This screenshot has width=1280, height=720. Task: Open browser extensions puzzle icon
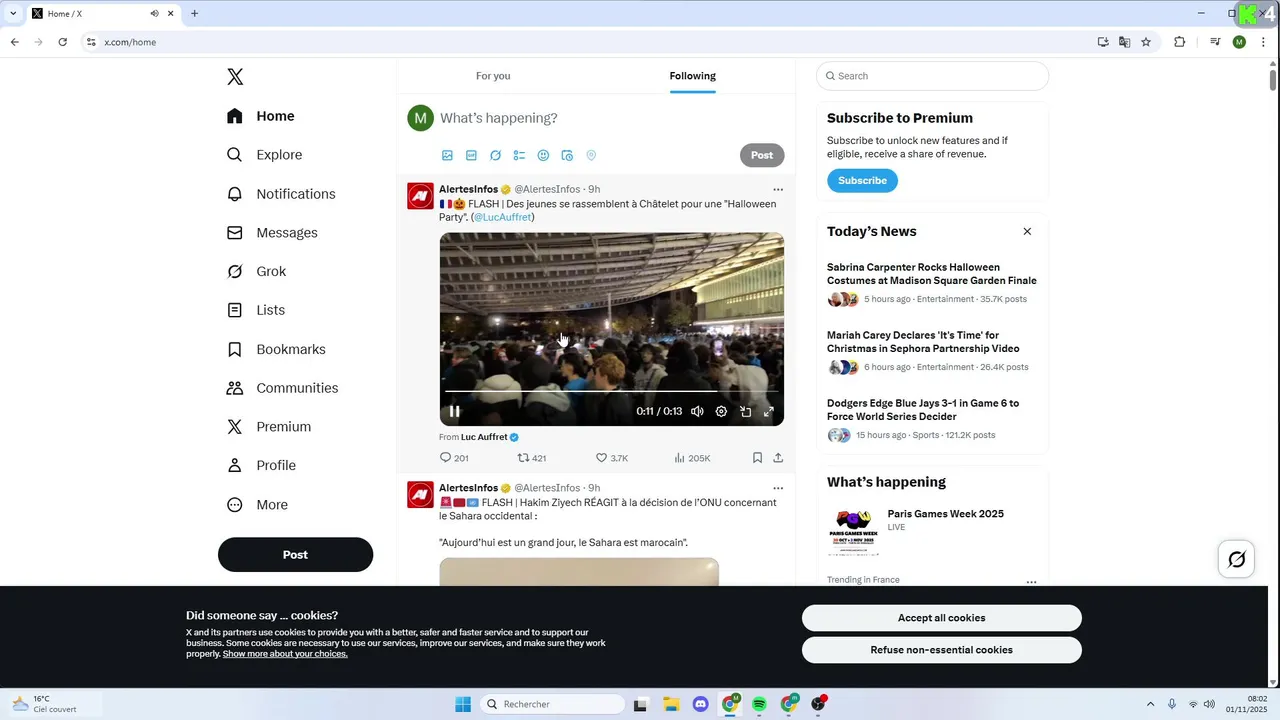[x=1180, y=42]
